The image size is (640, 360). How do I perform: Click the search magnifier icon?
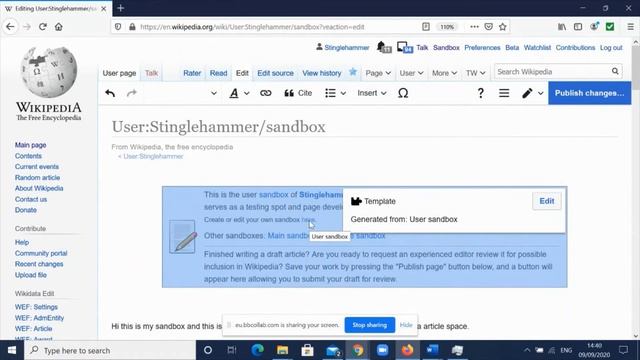click(615, 71)
